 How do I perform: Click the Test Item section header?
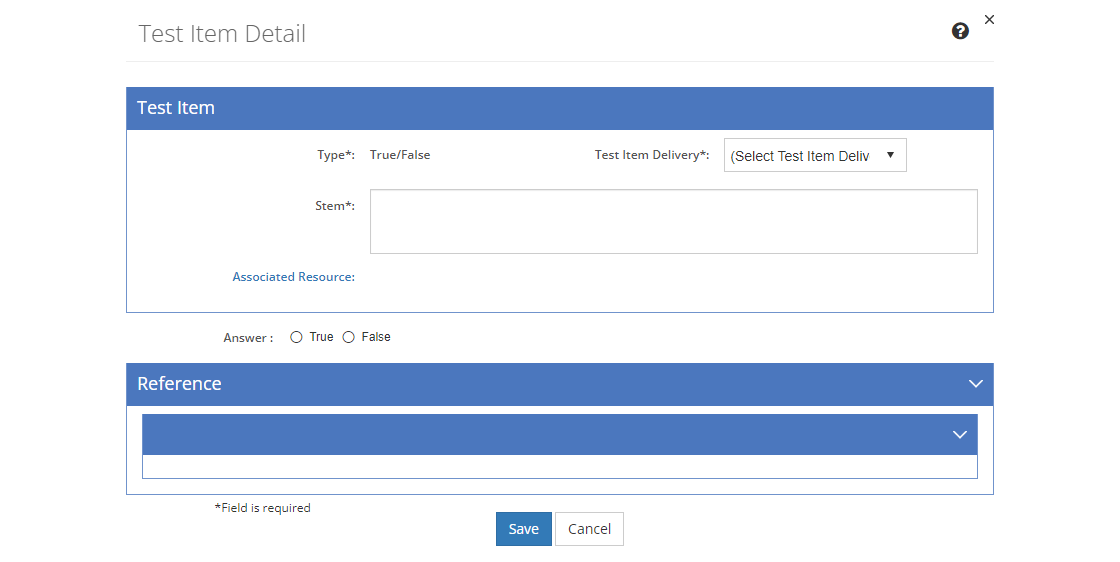point(560,109)
